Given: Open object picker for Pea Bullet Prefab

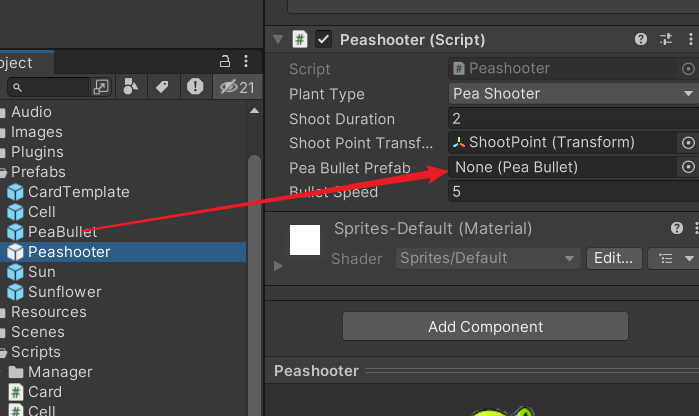Looking at the screenshot, I should click(687, 167).
